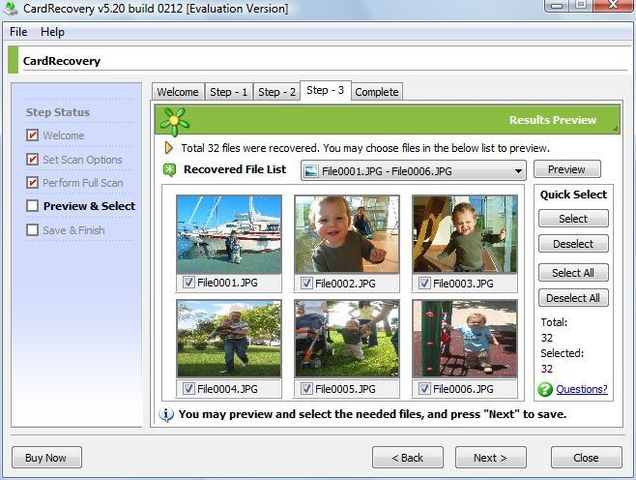Switch to the Step - 2 tab
The image size is (636, 480).
(x=277, y=92)
